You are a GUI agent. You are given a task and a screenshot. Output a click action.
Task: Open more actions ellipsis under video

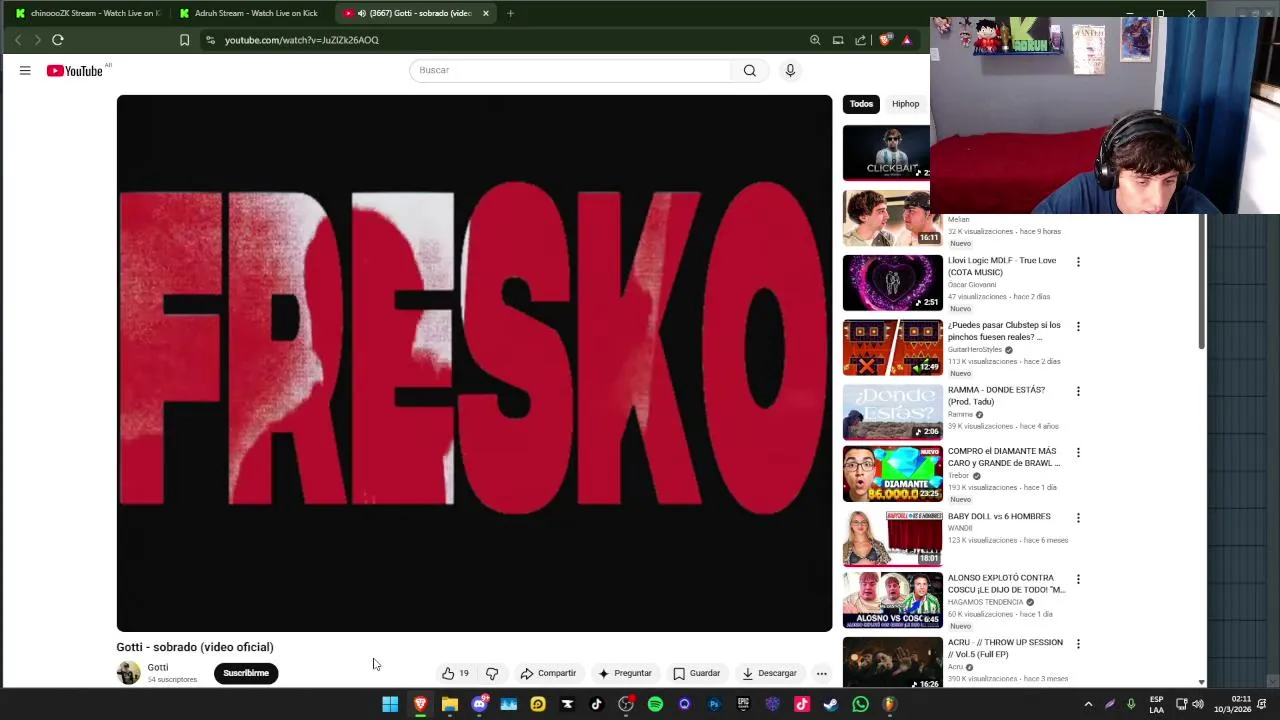pos(821,673)
